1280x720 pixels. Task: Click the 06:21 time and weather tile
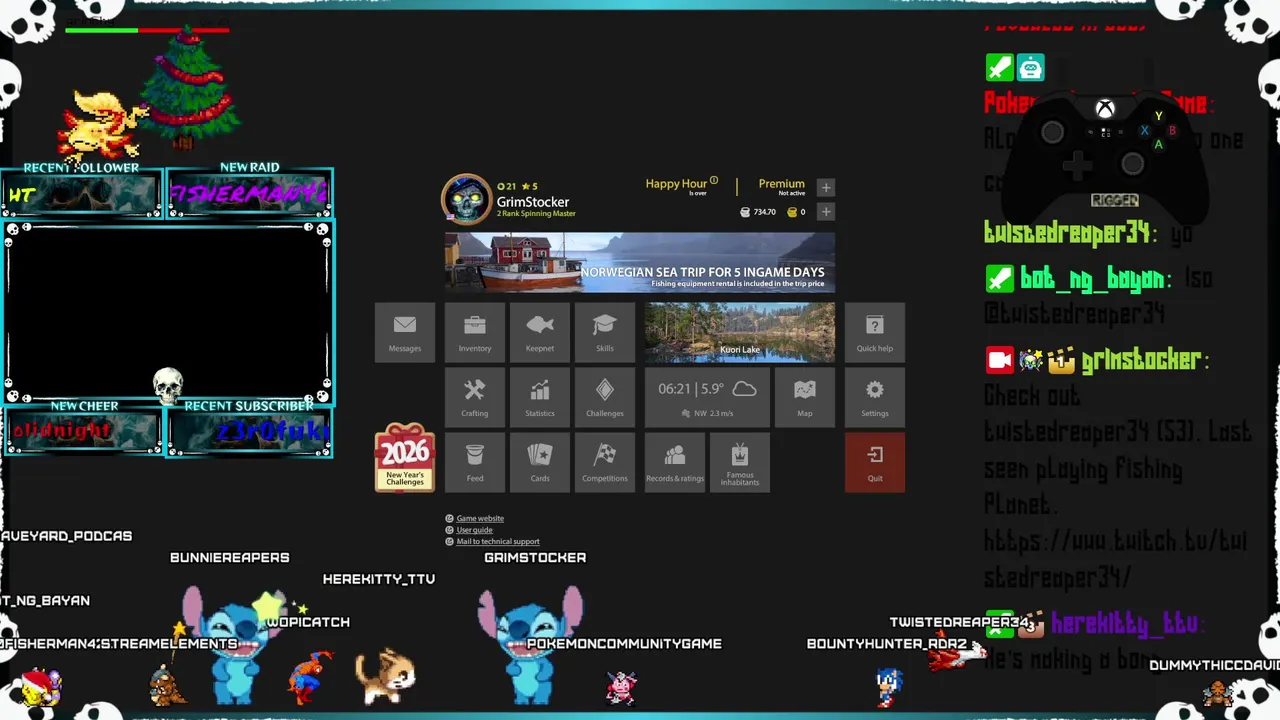pos(708,397)
